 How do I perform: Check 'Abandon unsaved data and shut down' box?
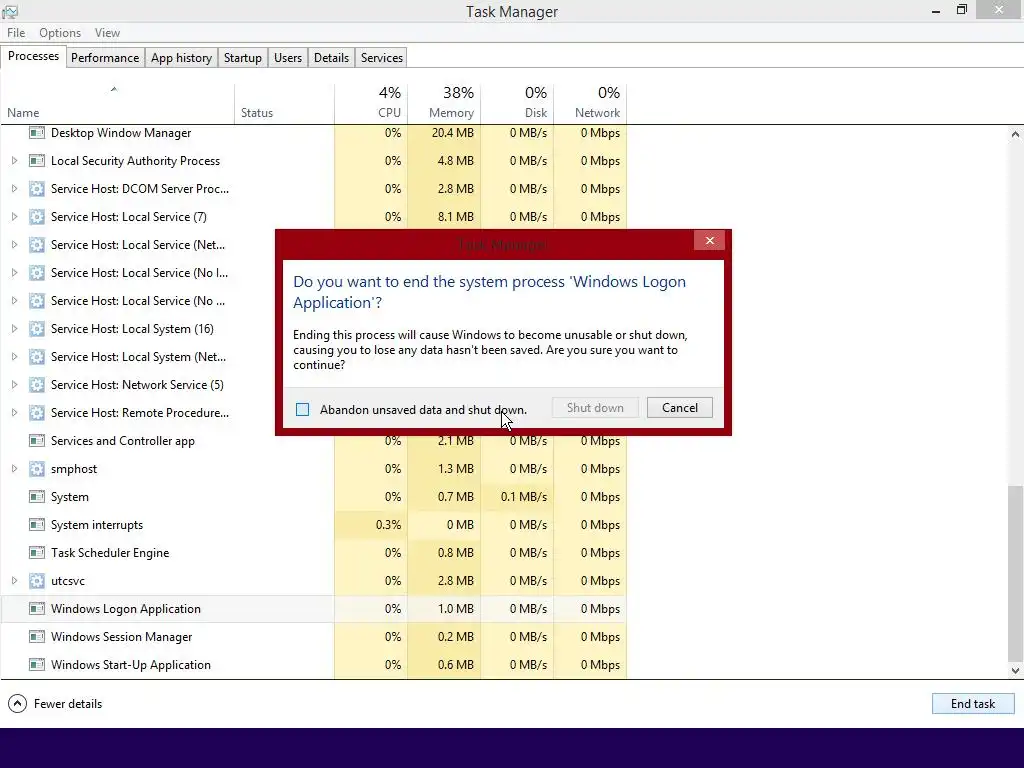[302, 409]
